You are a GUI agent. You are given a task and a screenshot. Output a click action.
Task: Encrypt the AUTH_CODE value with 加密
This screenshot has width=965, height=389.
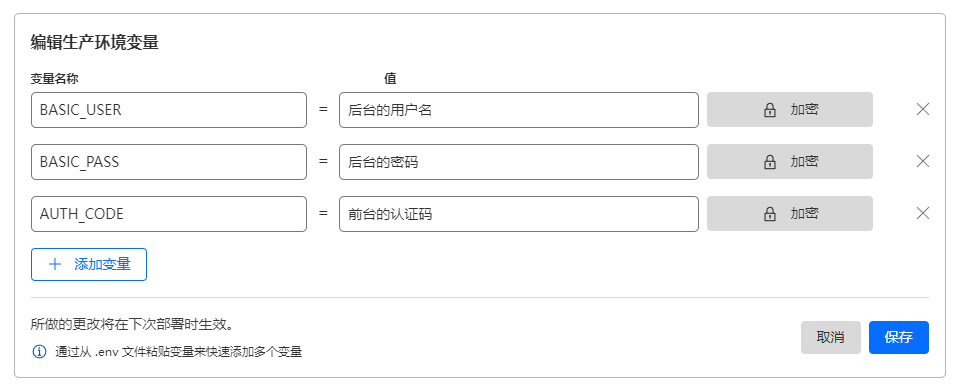tap(790, 214)
